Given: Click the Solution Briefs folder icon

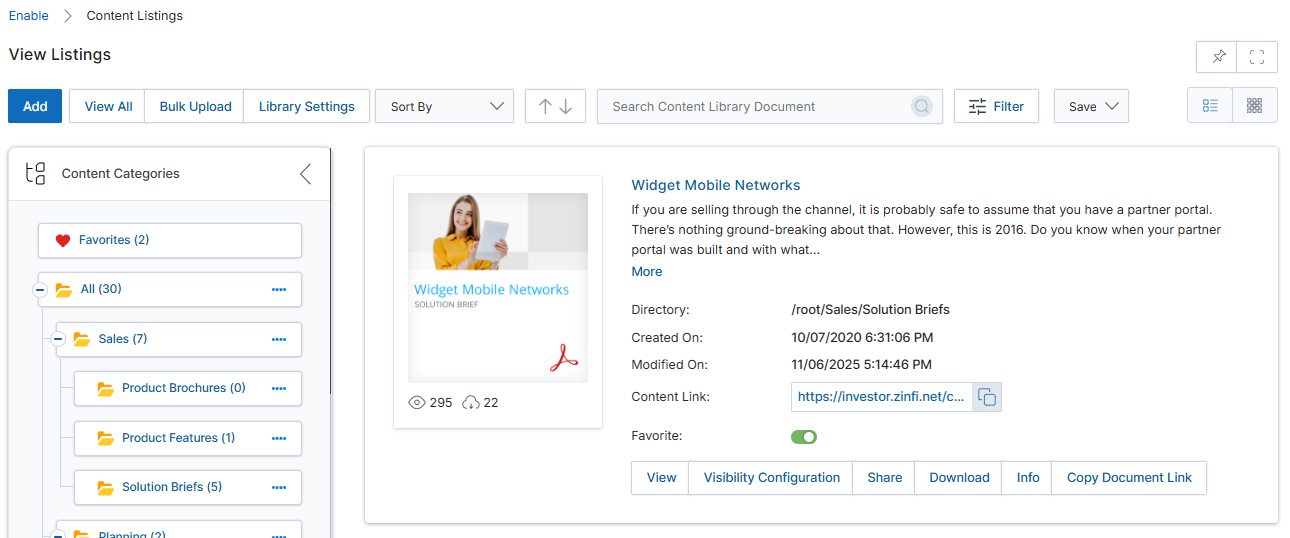Looking at the screenshot, I should (x=106, y=487).
